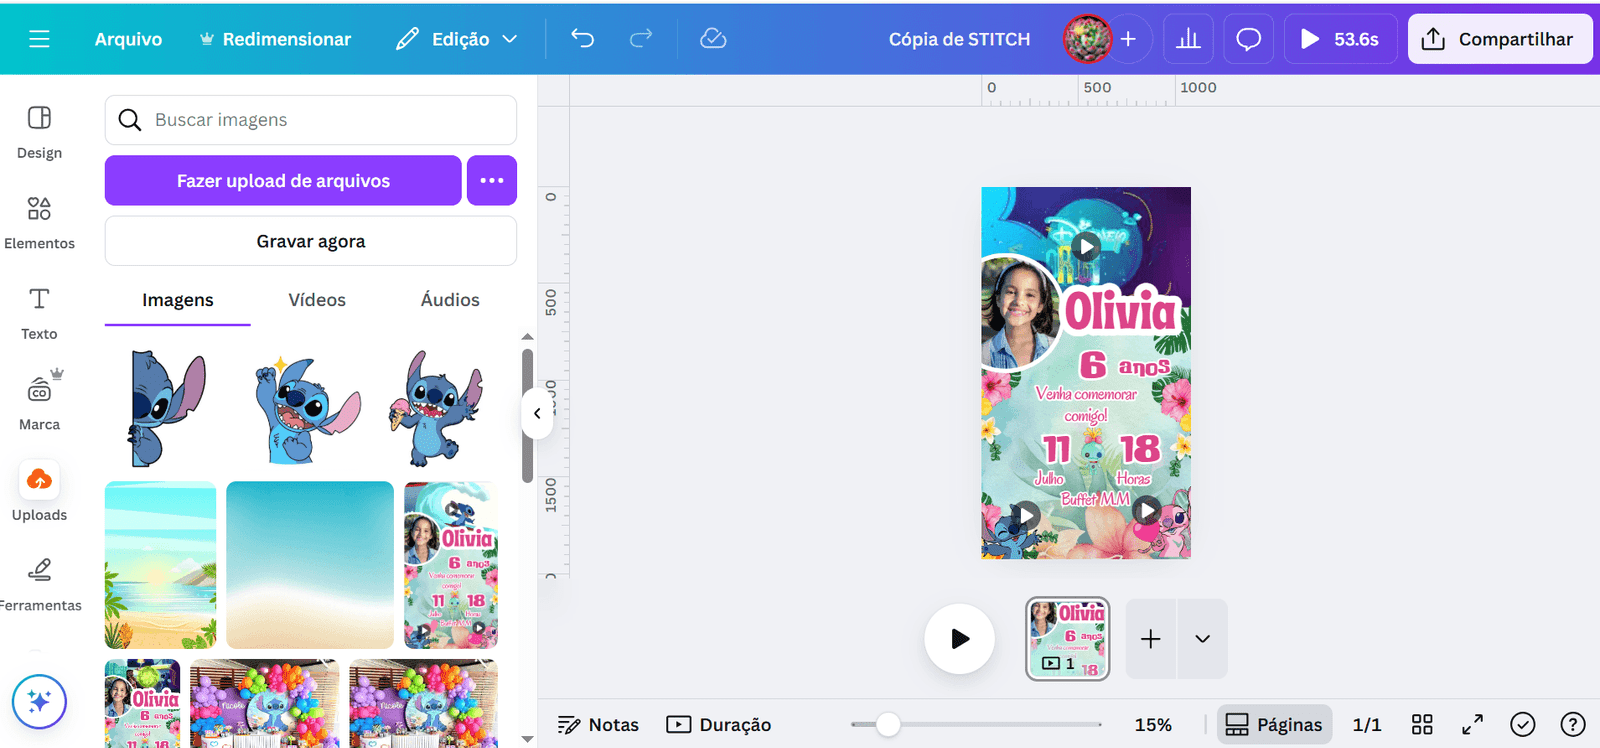Screen dimensions: 1600x748
Task: Open upload more options three dots
Action: pyautogui.click(x=492, y=181)
